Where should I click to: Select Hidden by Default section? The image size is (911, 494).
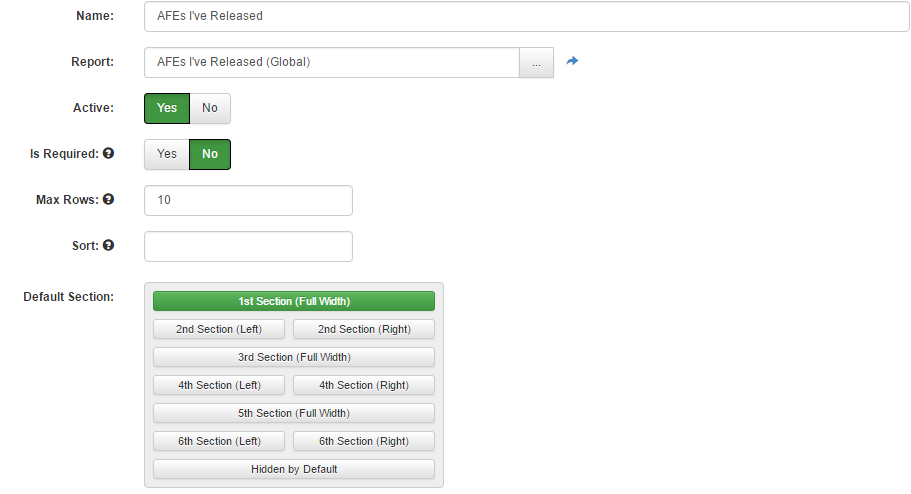294,469
